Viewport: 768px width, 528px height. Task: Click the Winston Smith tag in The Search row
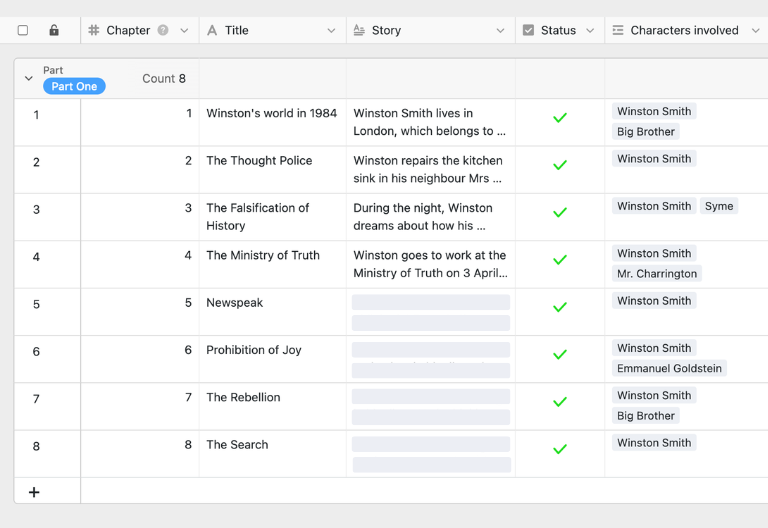coord(654,443)
